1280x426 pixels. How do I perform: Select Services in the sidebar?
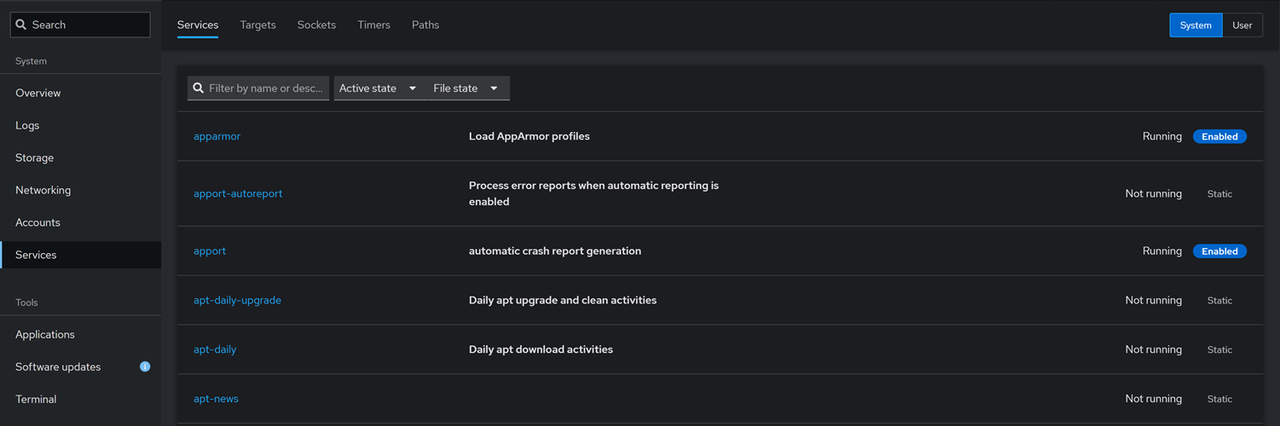(80, 255)
